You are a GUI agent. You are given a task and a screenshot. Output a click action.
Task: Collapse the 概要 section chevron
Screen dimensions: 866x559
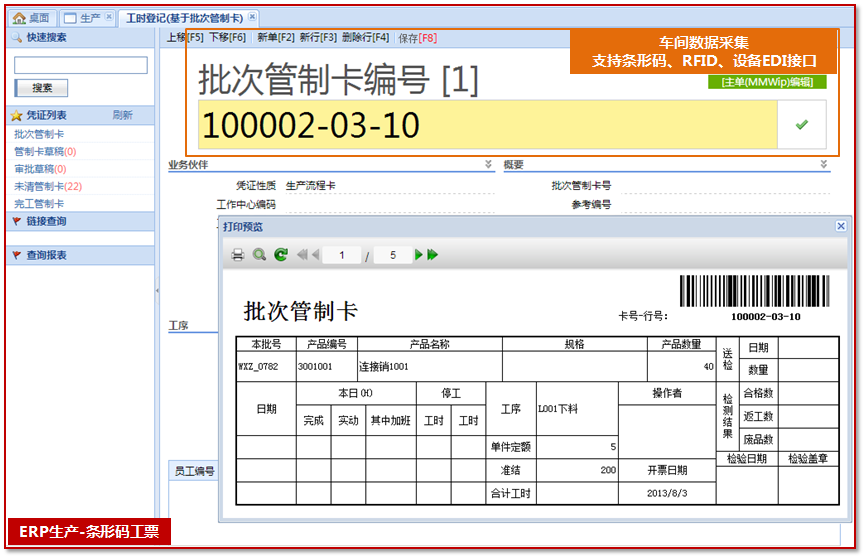pos(823,164)
